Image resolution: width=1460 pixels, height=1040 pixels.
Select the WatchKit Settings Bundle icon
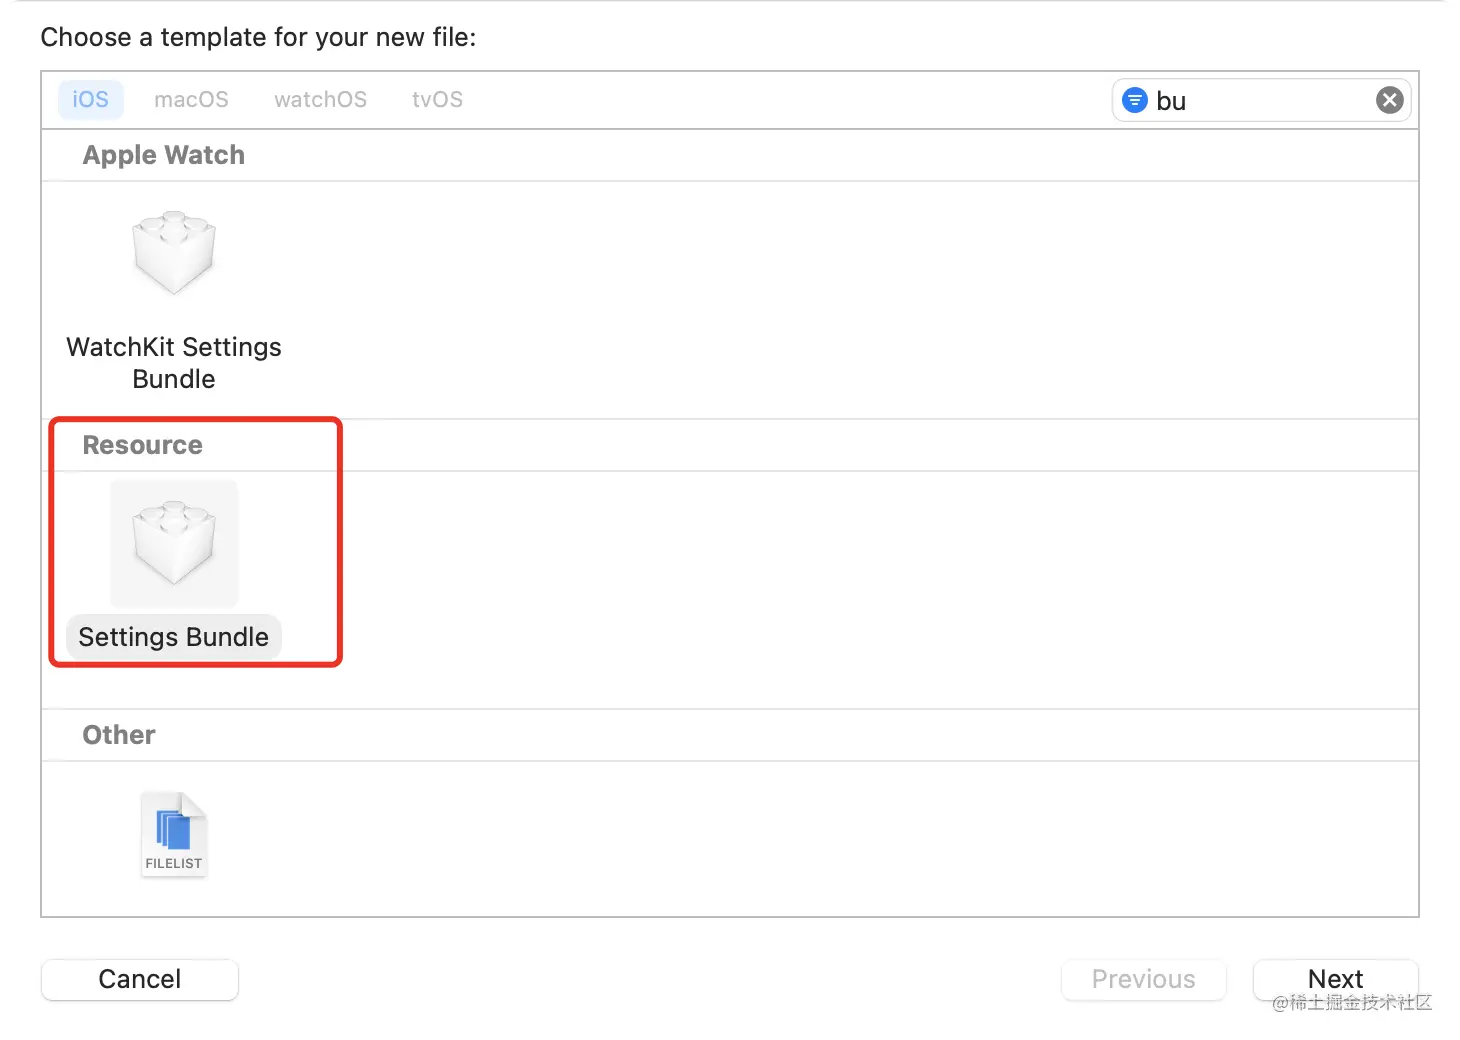click(174, 253)
